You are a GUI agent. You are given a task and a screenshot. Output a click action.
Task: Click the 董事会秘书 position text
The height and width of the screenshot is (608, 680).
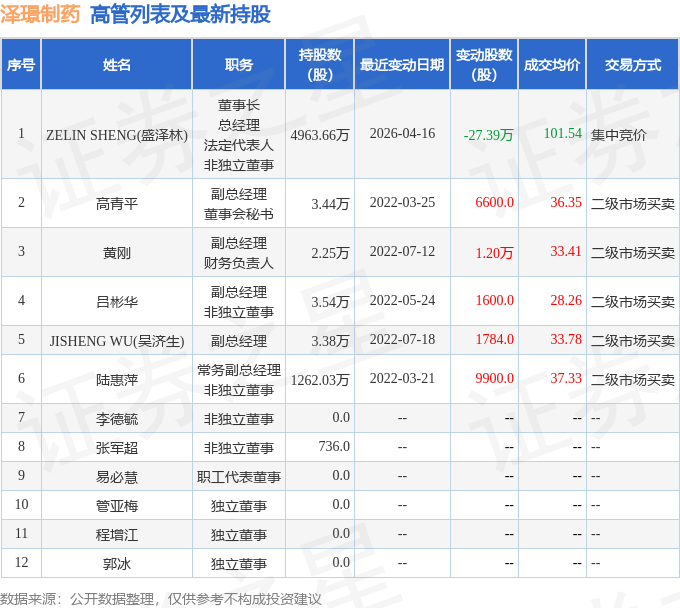tap(239, 214)
